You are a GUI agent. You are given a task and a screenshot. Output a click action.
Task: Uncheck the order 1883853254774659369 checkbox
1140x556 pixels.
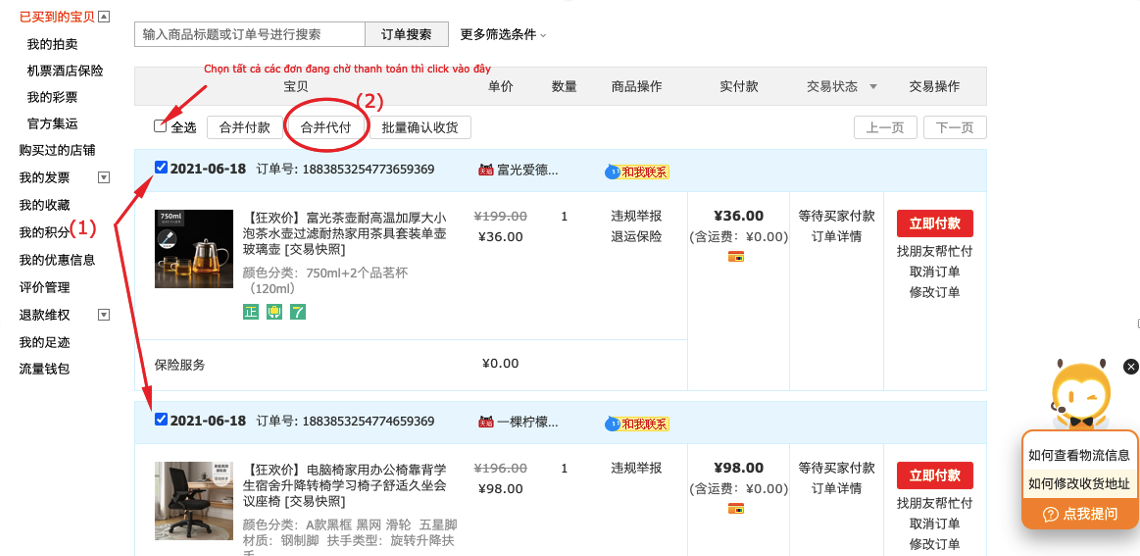point(161,420)
